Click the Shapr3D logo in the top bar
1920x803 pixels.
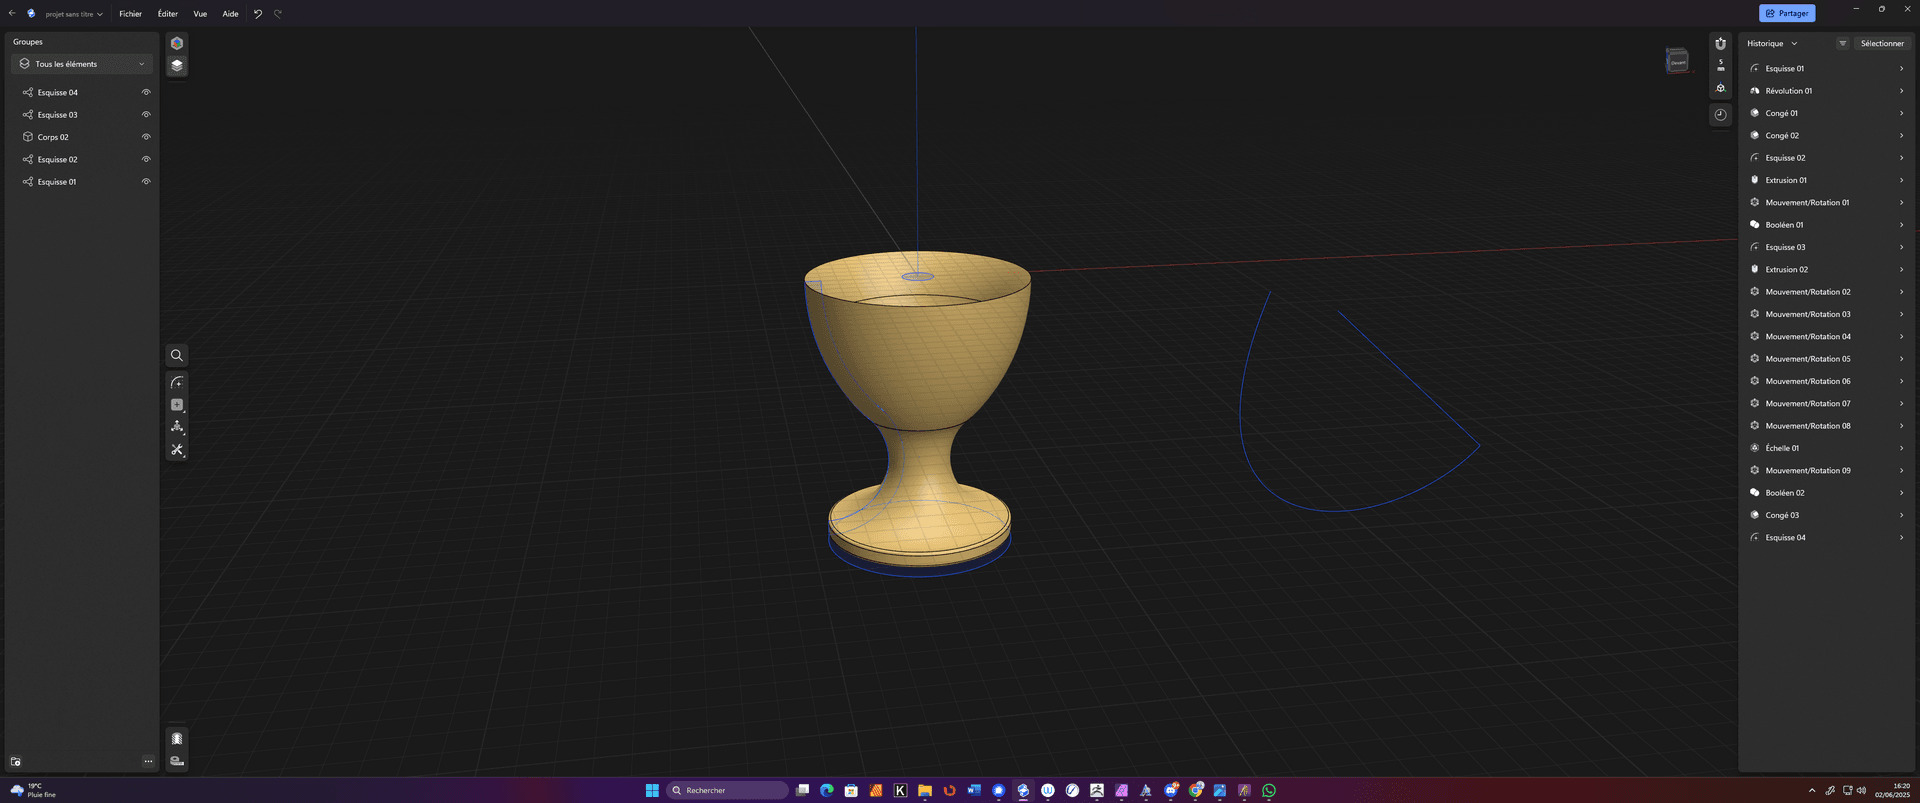click(31, 14)
